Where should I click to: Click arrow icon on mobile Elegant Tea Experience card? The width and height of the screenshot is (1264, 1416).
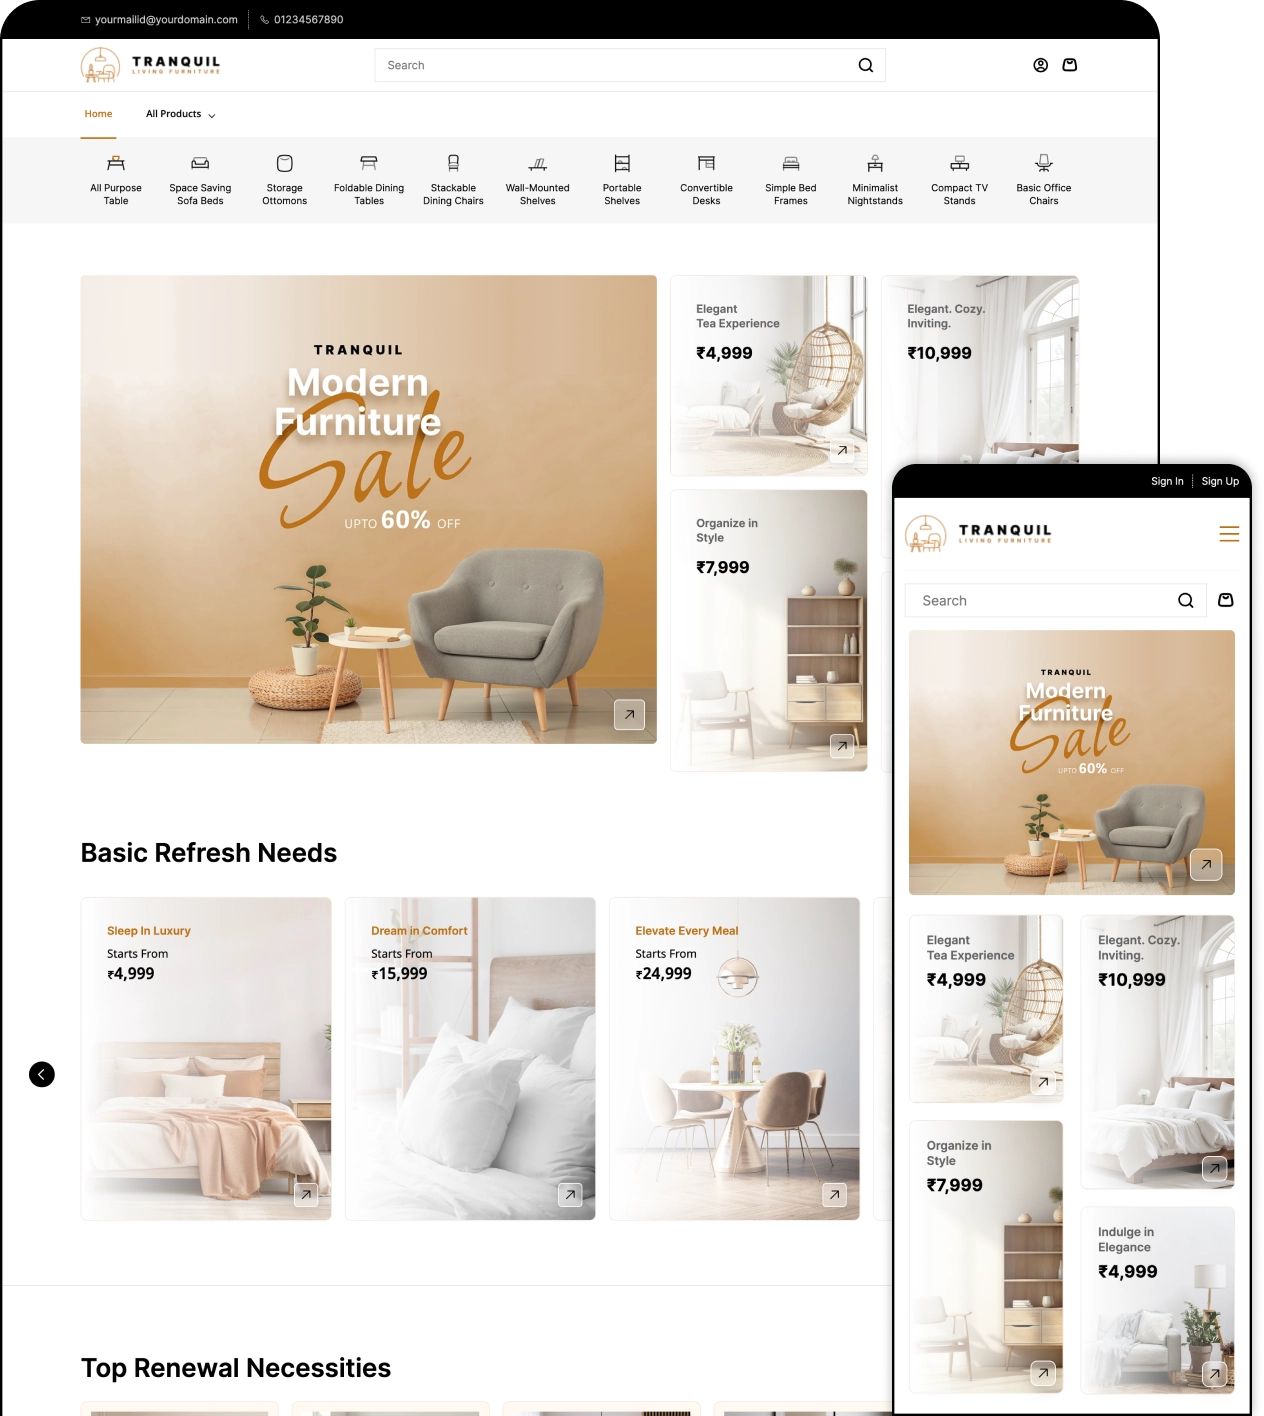(x=1043, y=1082)
